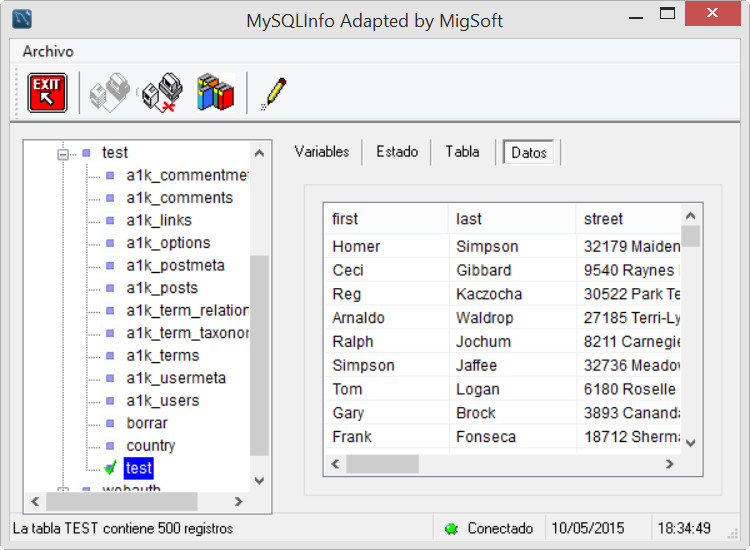750x550 pixels.
Task: Click the 'first' column header
Action: (345, 219)
